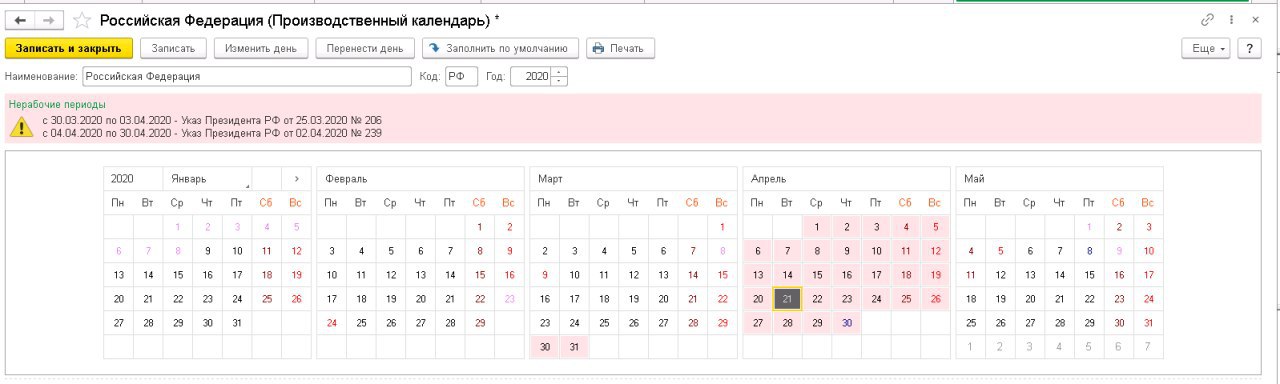This screenshot has height=384, width=1280.
Task: Go back with the left arrow icon
Action: (21, 20)
